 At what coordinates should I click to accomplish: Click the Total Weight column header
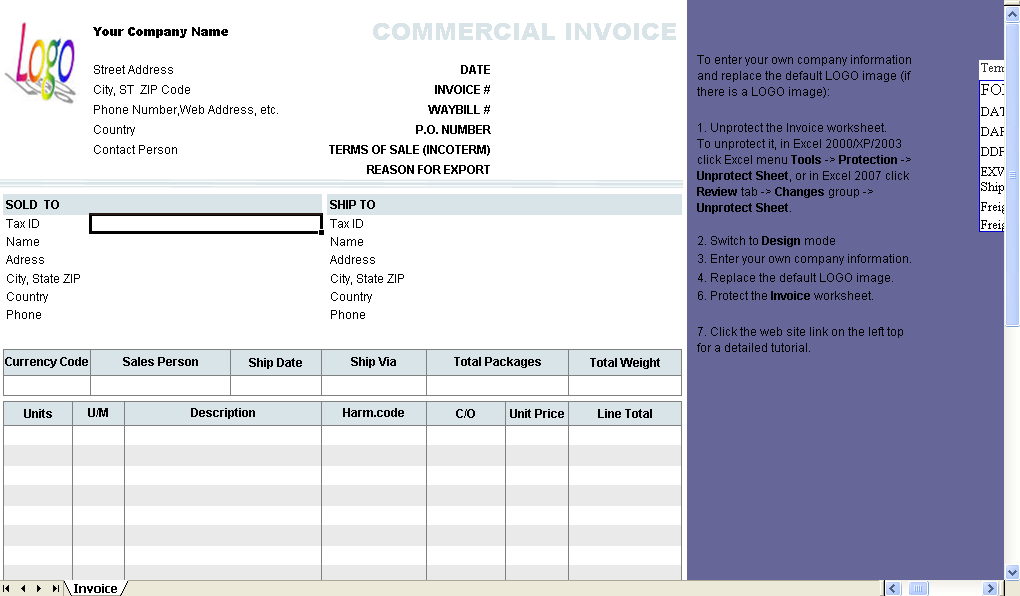pos(625,362)
